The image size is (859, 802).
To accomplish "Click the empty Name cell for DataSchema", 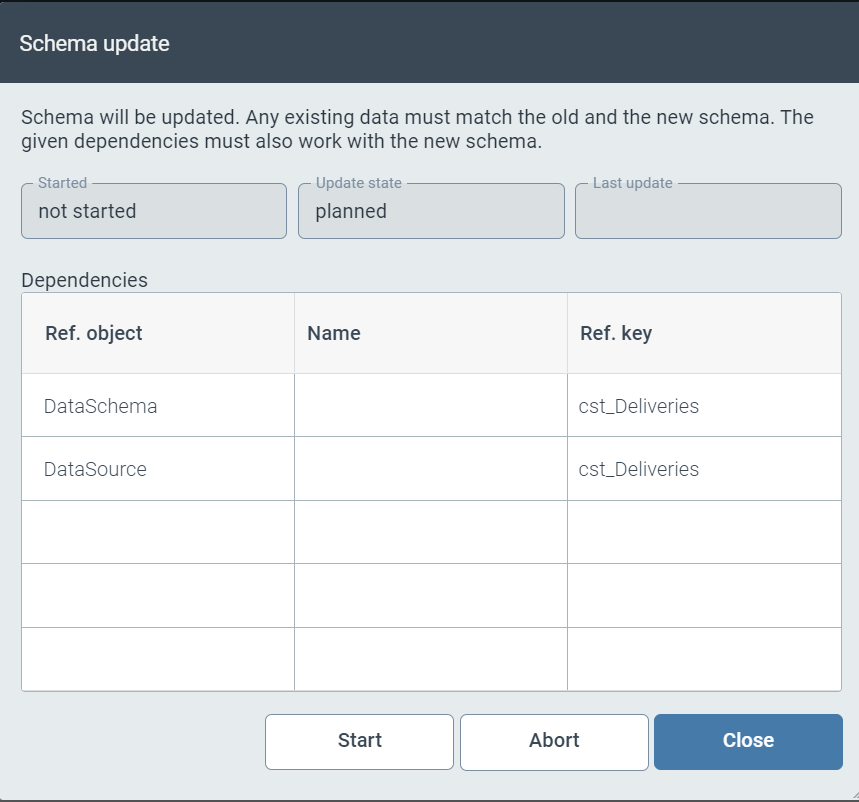I will (430, 405).
